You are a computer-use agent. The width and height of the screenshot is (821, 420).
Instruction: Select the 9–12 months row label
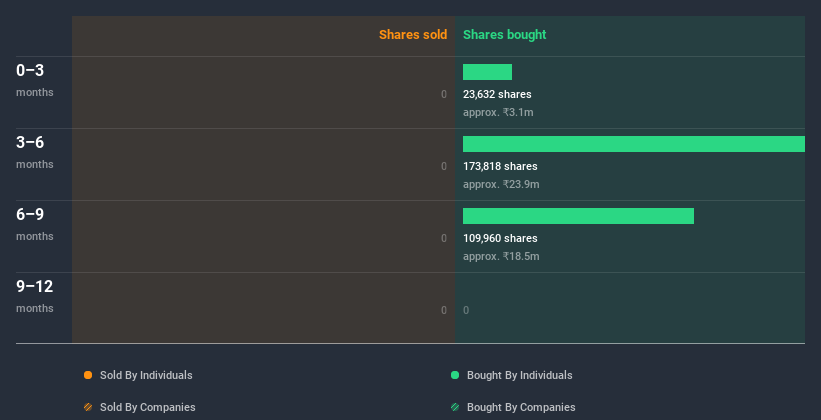pyautogui.click(x=35, y=296)
